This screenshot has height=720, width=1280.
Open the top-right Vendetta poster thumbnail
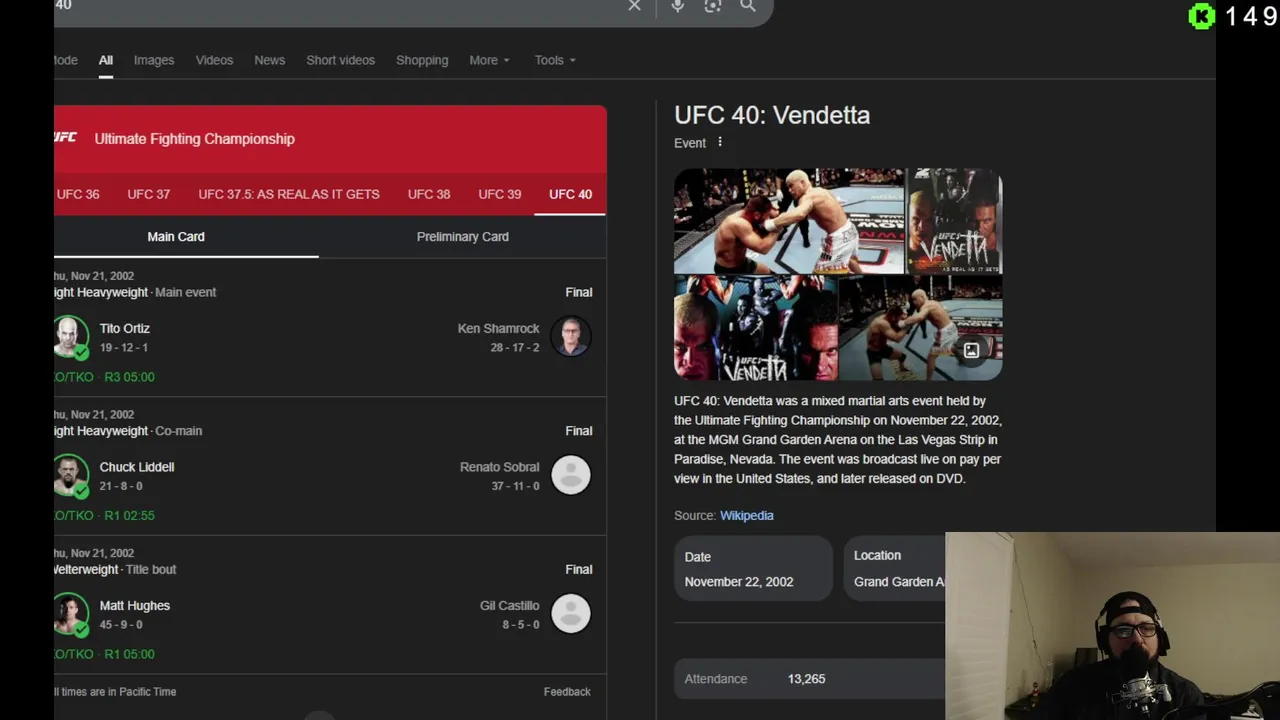(954, 221)
